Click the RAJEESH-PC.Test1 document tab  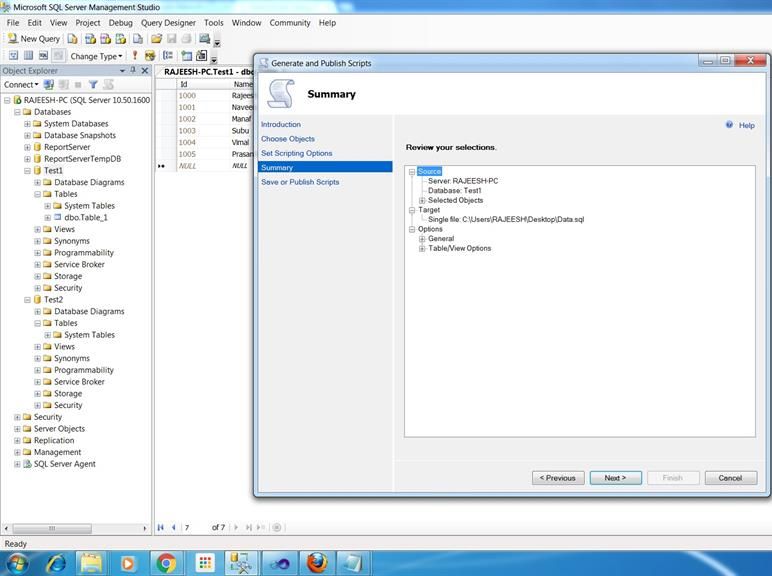(x=207, y=72)
